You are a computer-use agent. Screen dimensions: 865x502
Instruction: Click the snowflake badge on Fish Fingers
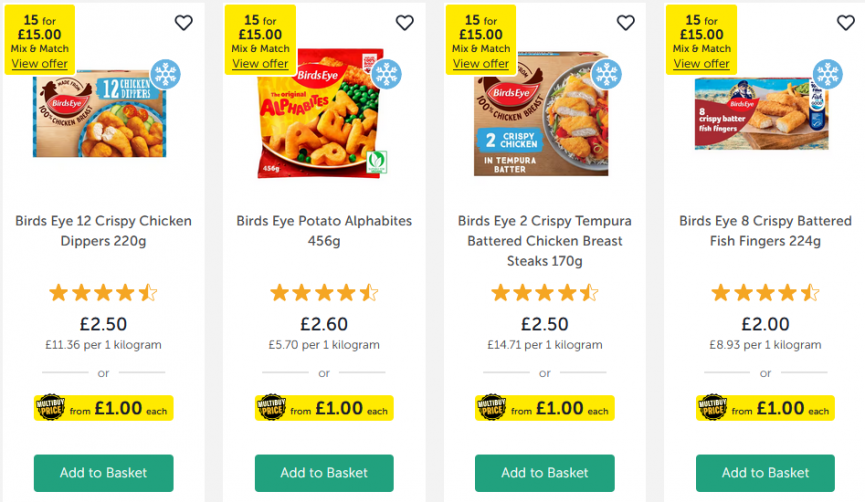click(827, 74)
